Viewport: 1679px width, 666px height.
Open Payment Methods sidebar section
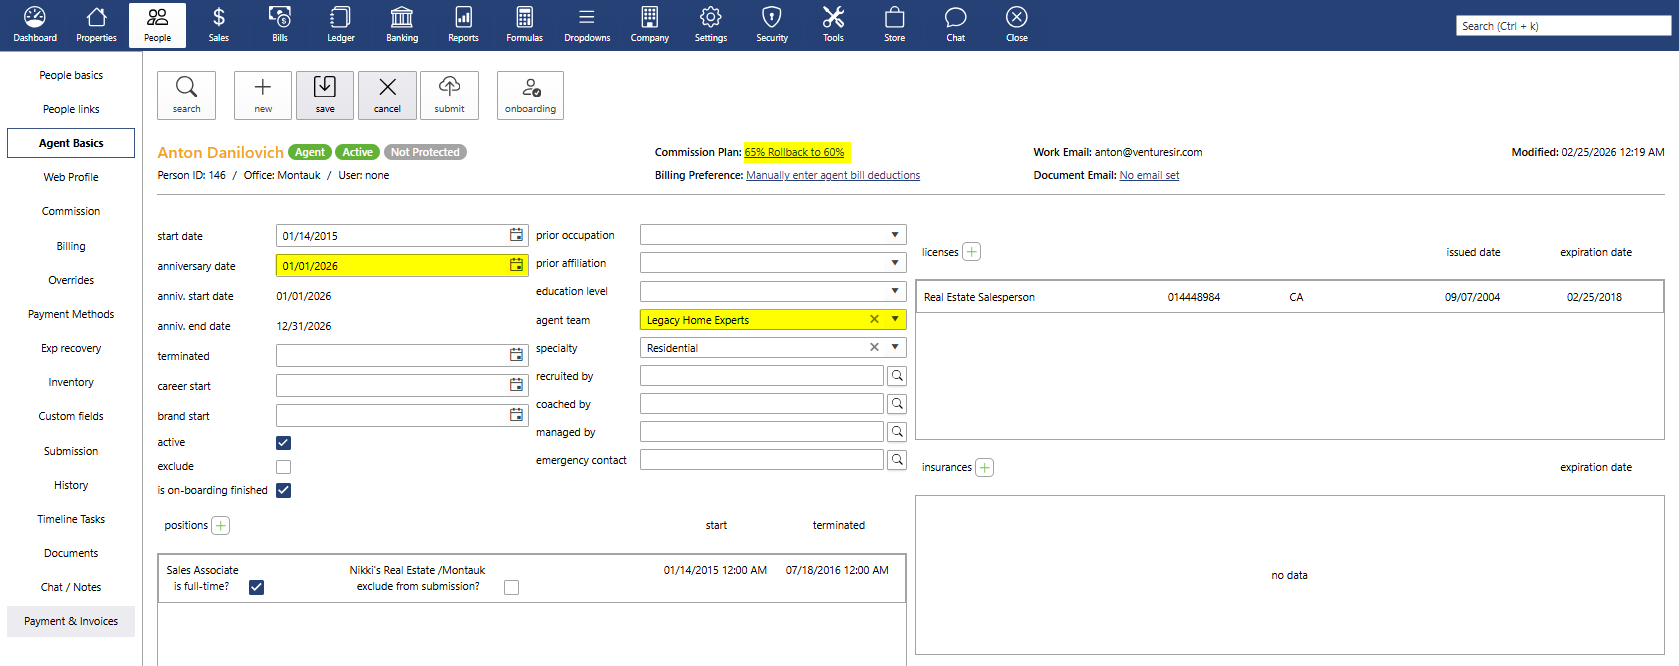pos(71,314)
